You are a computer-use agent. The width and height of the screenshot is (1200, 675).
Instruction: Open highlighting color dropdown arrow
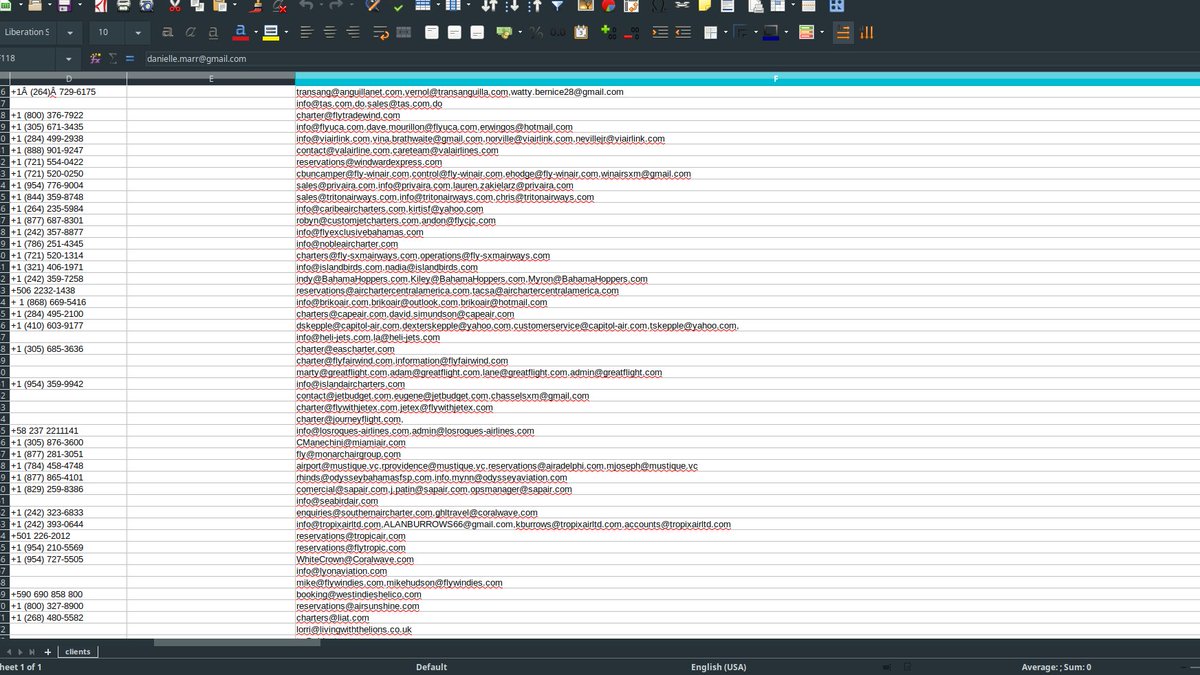[x=286, y=32]
